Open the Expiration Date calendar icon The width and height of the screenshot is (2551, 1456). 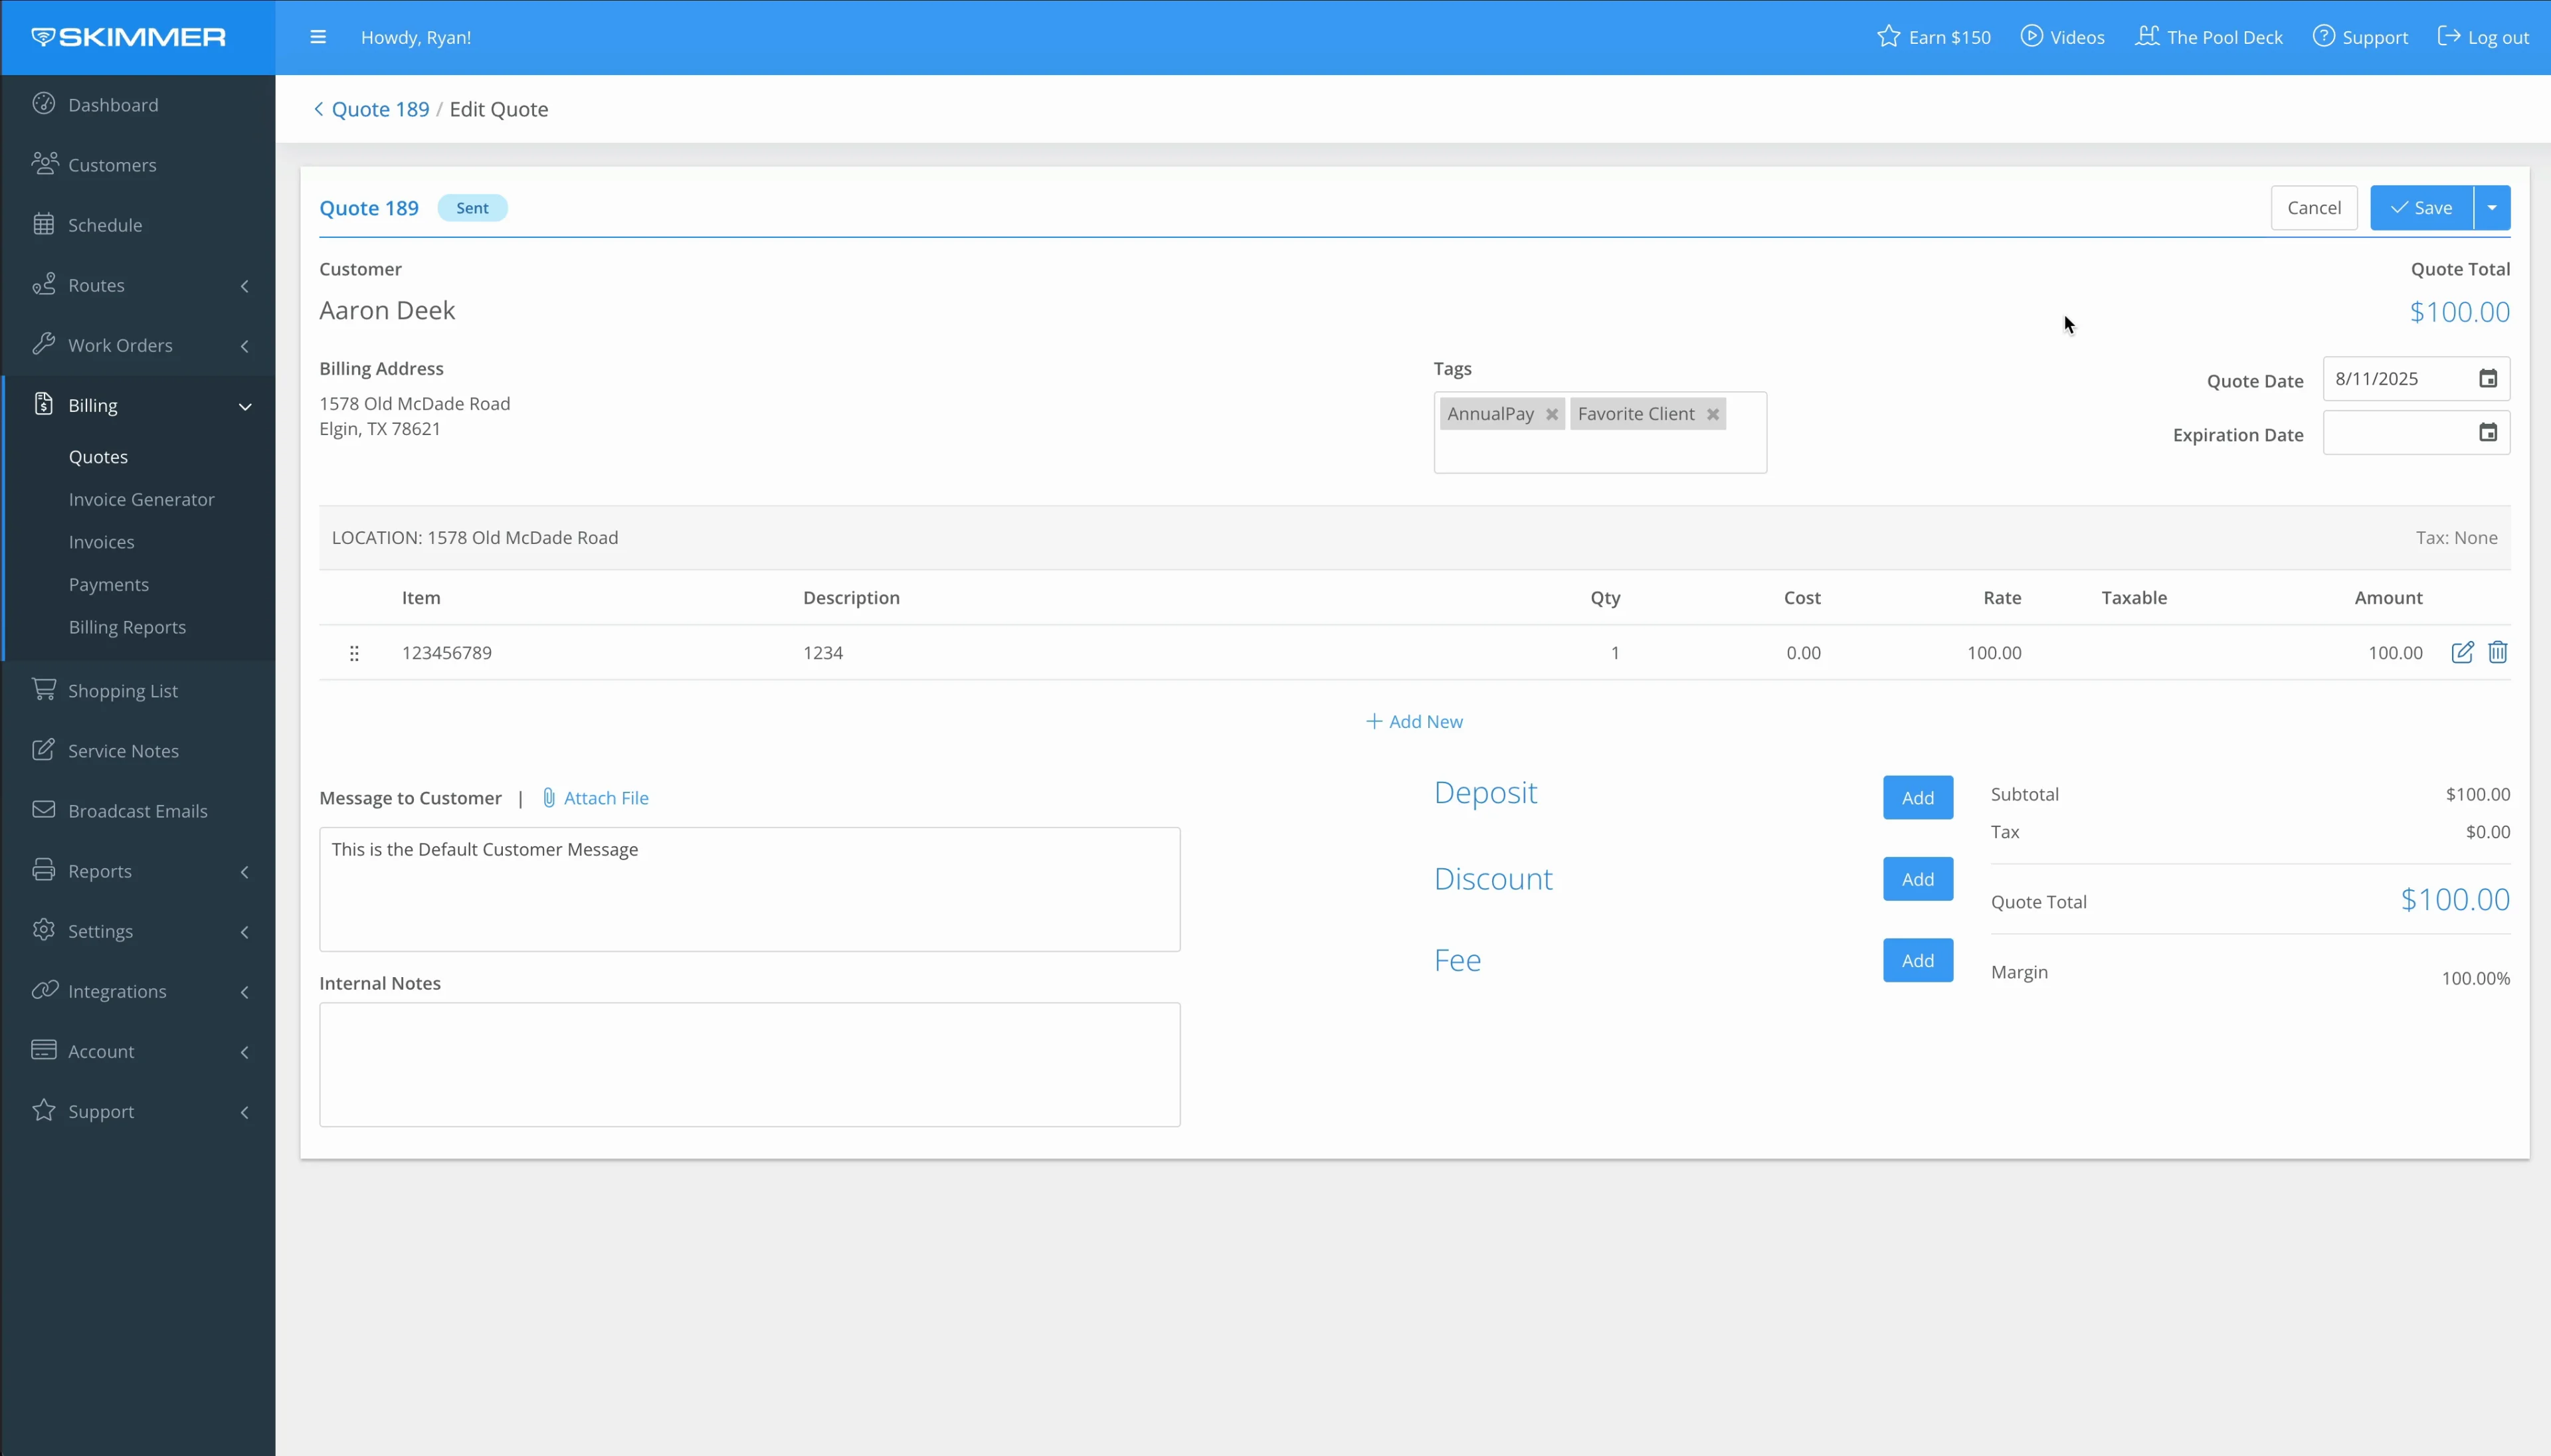[2488, 433]
